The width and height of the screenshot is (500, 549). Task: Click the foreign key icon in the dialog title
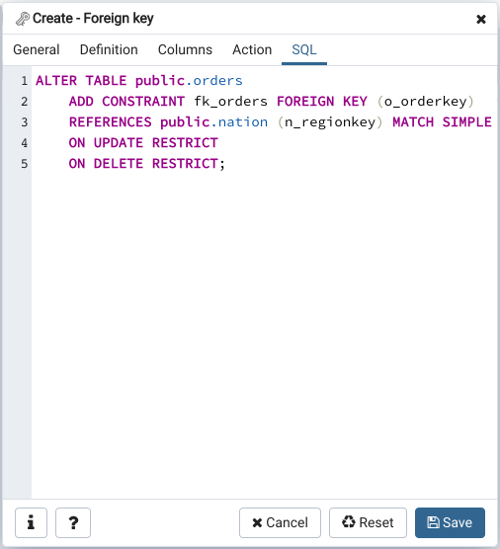click(23, 19)
